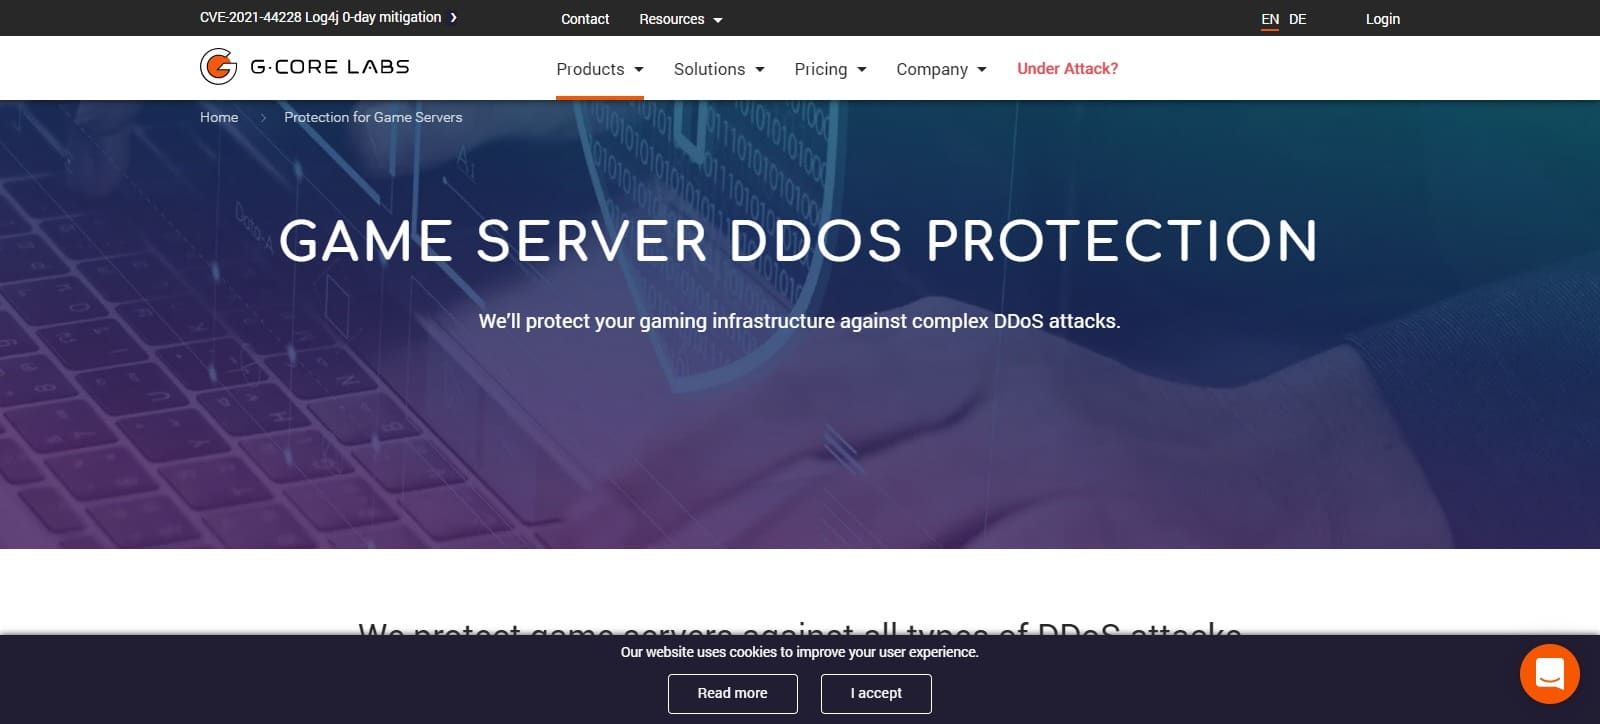Screen dimensions: 1600x724
Task: Accept cookies with I accept button
Action: (x=876, y=693)
